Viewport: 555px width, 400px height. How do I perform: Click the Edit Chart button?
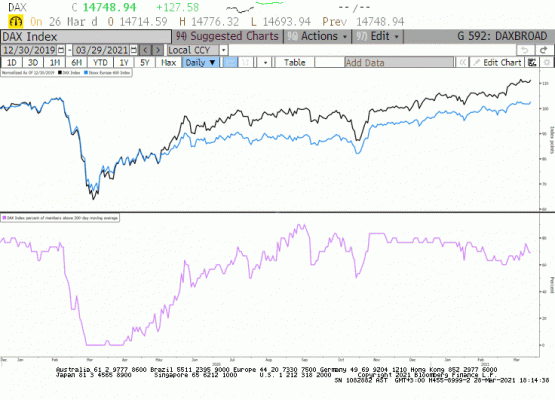click(x=497, y=63)
